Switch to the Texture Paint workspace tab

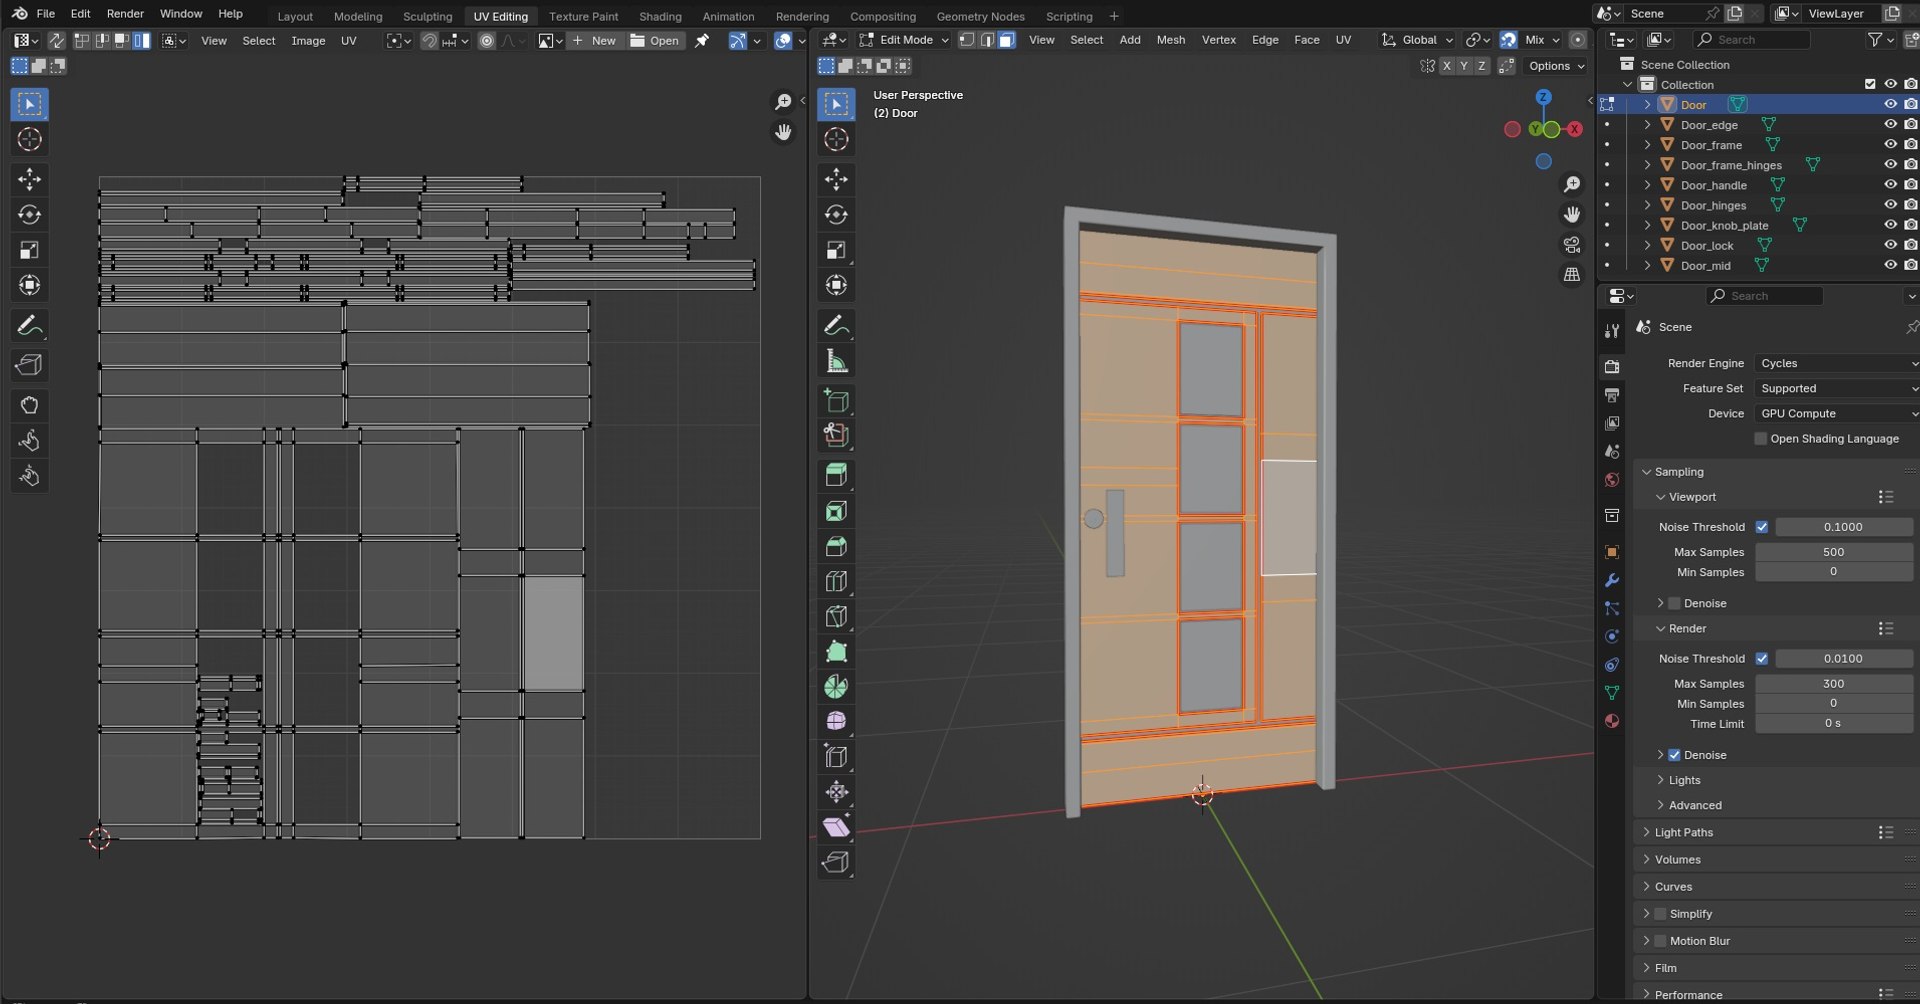[583, 16]
